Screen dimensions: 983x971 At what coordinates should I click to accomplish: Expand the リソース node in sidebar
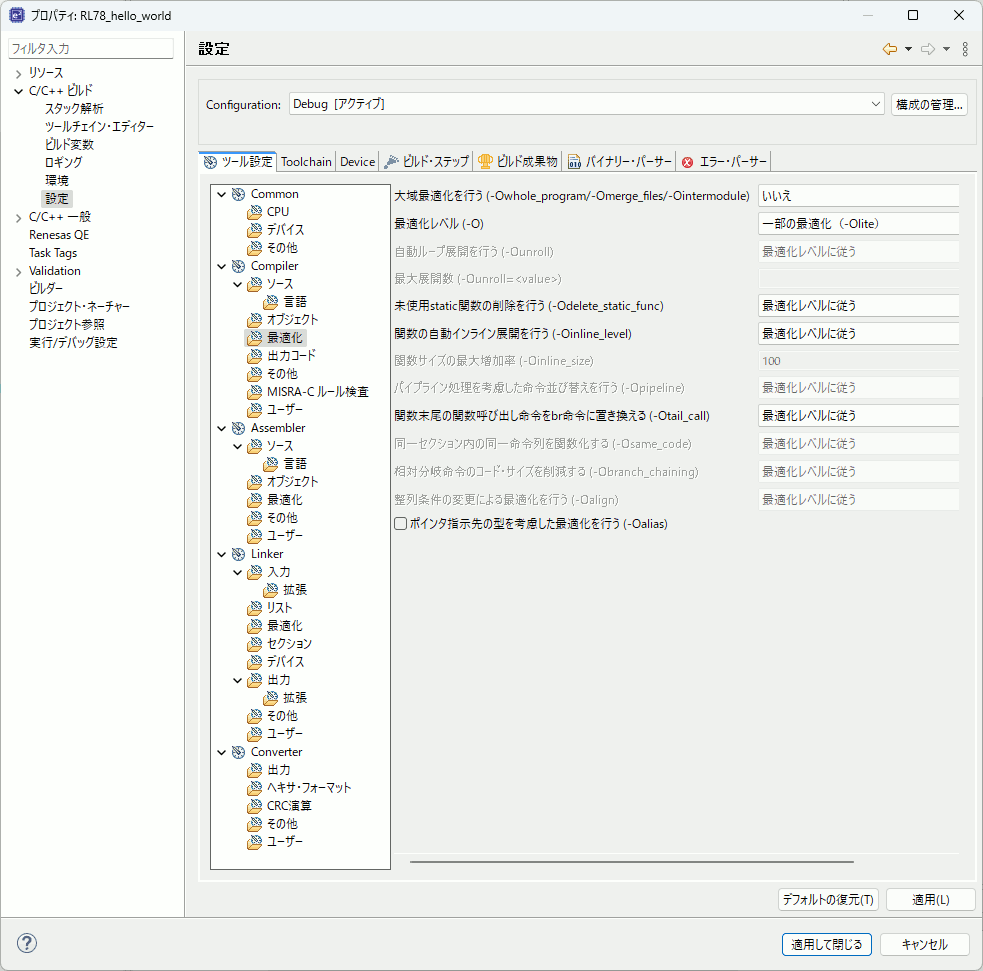point(18,73)
